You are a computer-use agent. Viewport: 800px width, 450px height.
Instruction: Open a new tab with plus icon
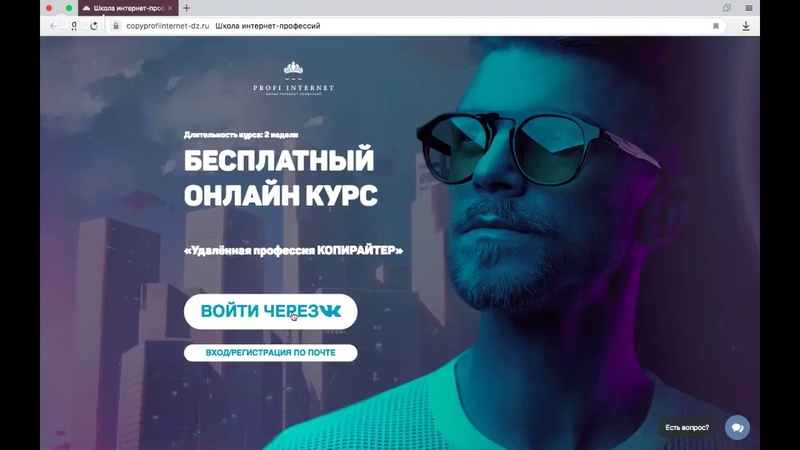186,8
